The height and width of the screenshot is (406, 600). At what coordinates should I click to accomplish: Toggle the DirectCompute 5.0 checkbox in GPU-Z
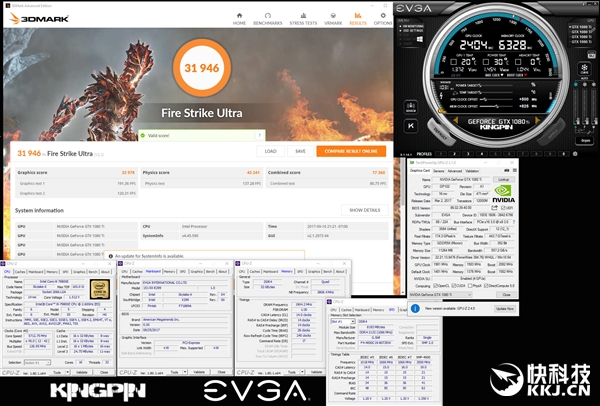point(486,286)
